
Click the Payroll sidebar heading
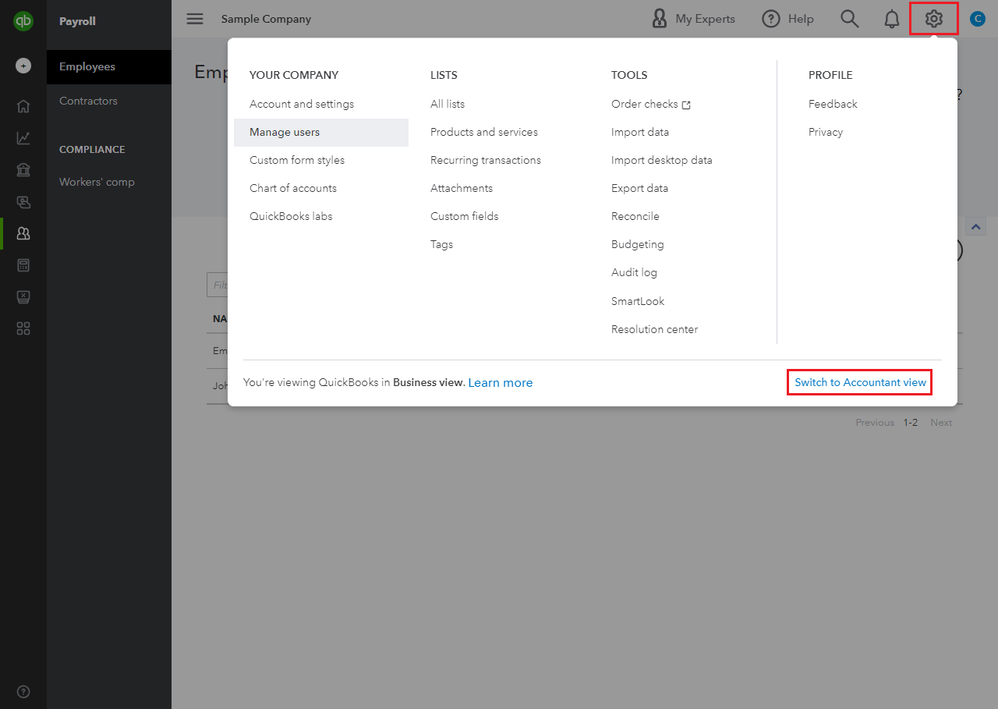(78, 21)
